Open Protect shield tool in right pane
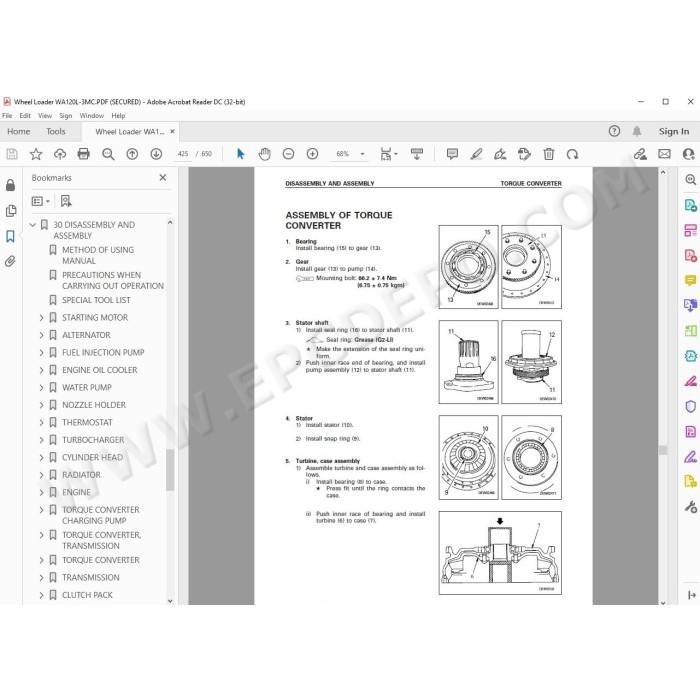Viewport: 700px width, 700px height. pos(690,406)
